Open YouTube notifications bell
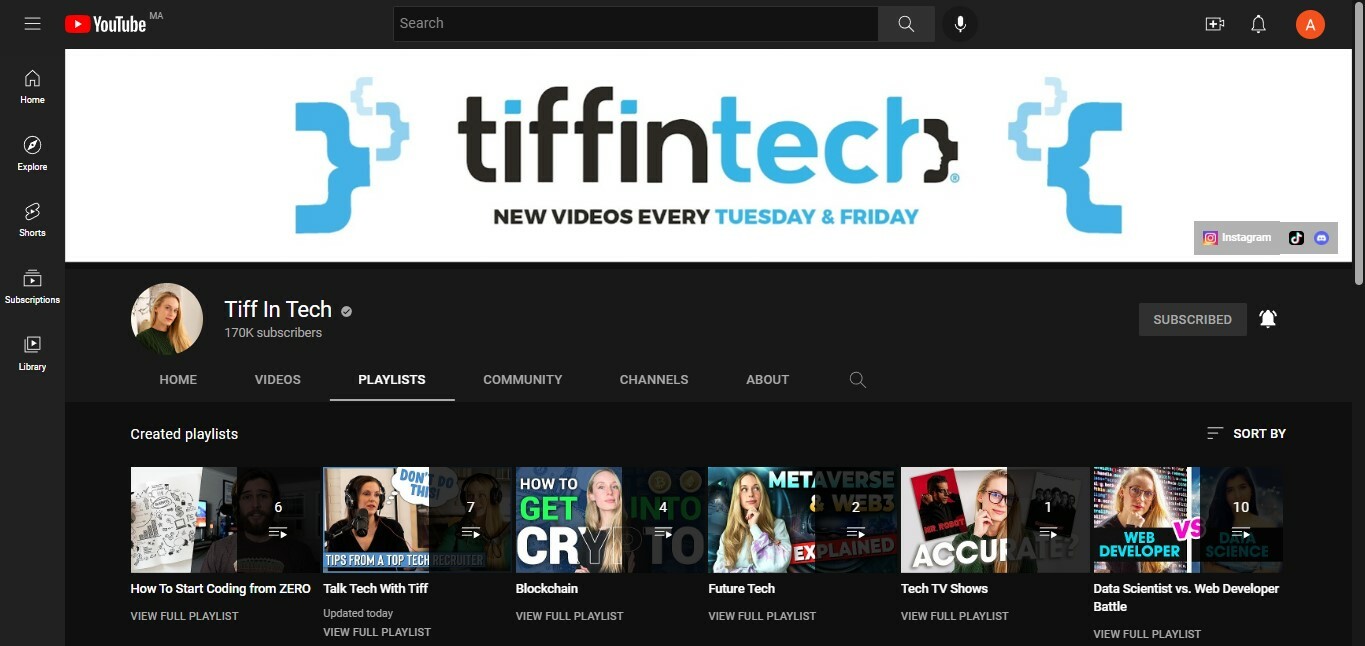Screen dimensions: 1365x646 click(x=1258, y=23)
